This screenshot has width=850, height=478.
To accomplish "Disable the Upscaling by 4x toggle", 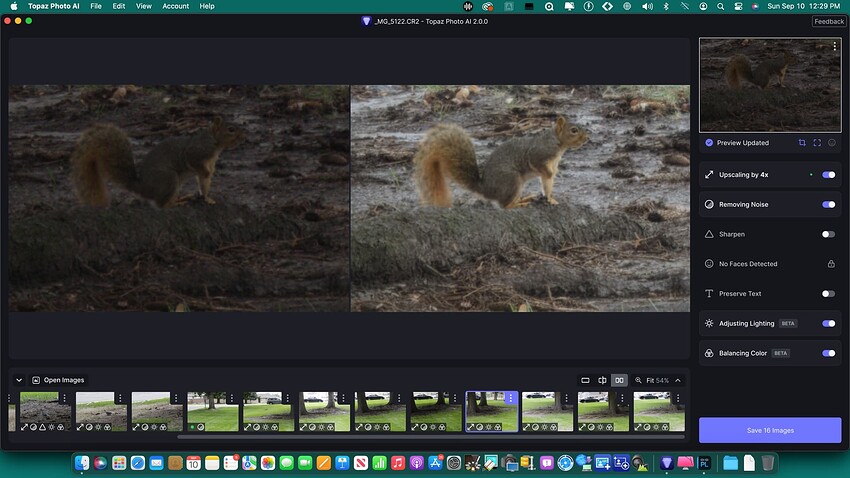I will 828,175.
